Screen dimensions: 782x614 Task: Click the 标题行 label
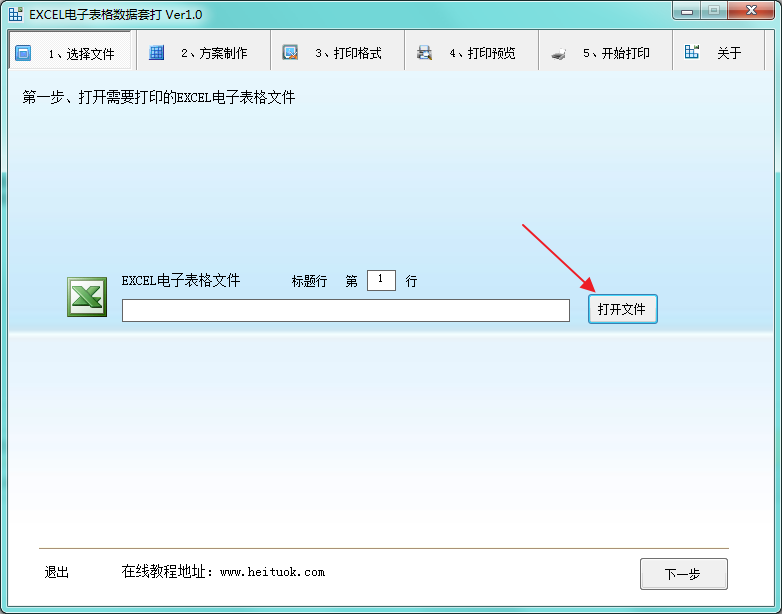click(x=309, y=281)
